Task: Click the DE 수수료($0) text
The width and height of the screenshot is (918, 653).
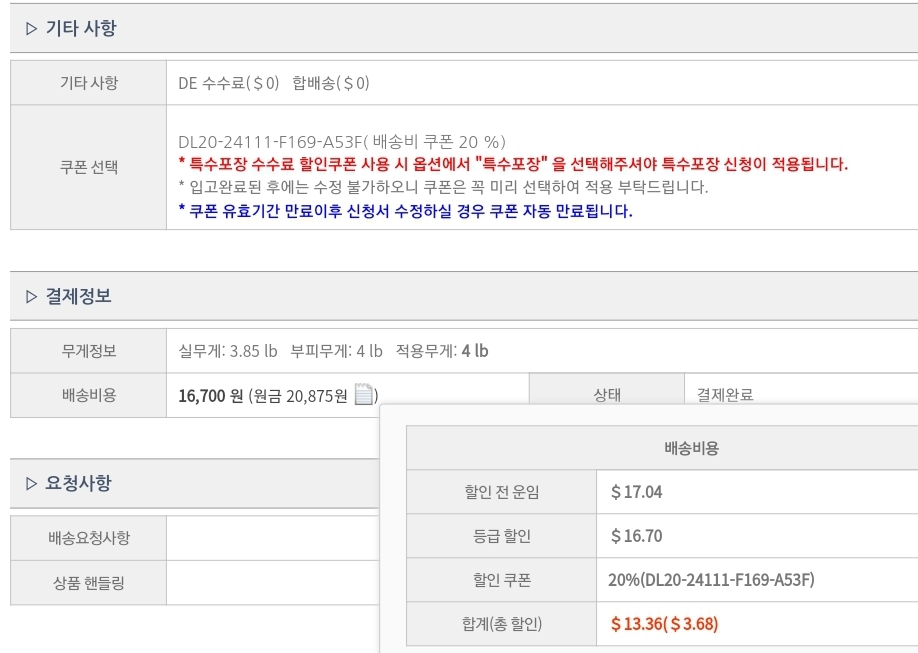Action: (228, 83)
